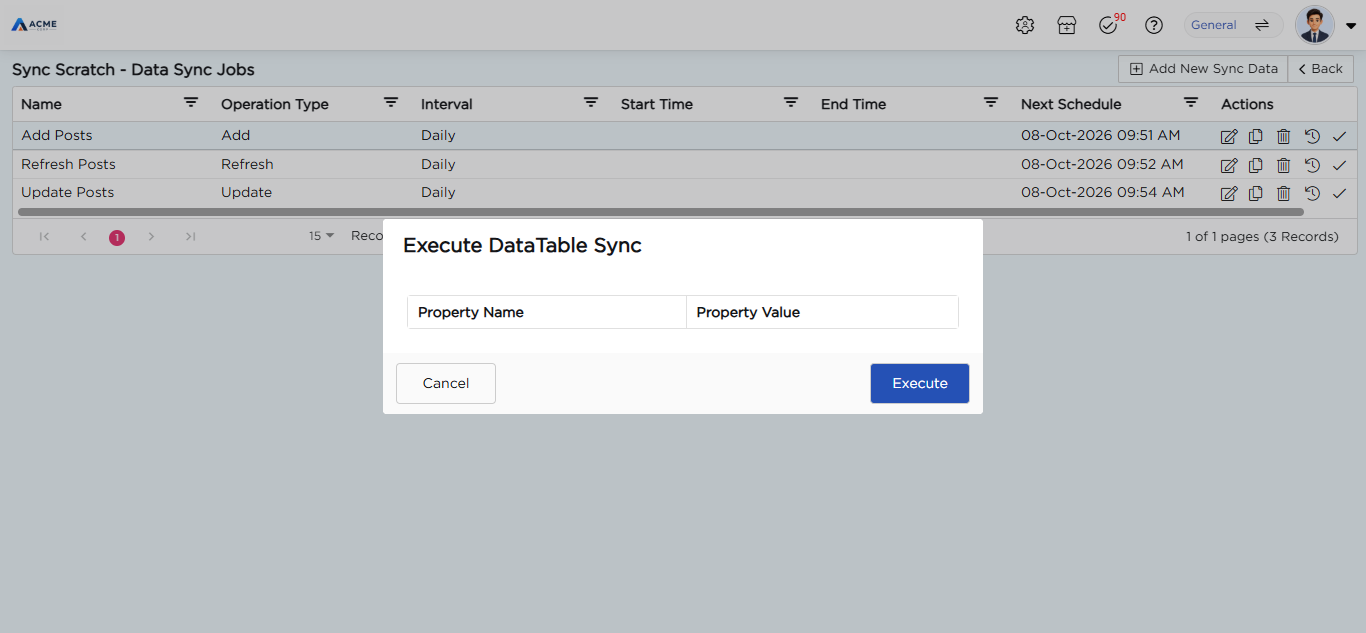The width and height of the screenshot is (1366, 633).
Task: Open the page size dropdown showing 15
Action: point(321,236)
